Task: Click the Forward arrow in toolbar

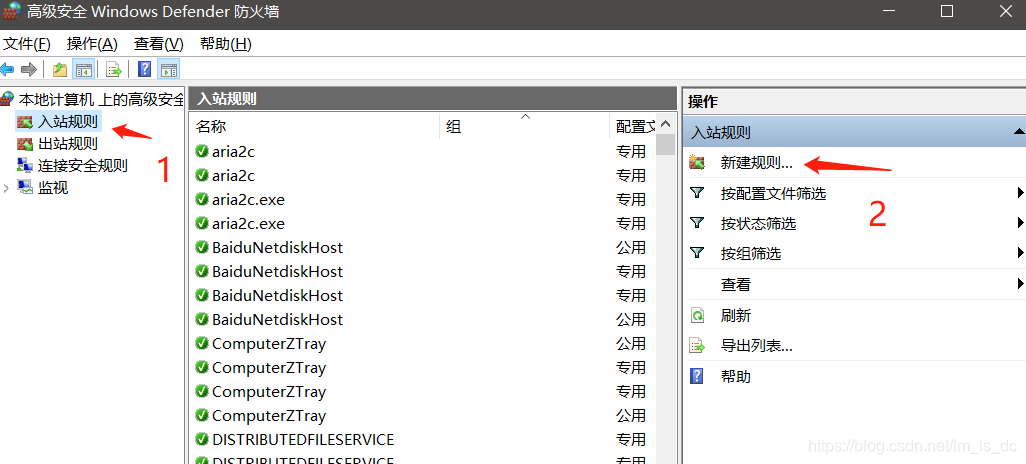Action: click(x=29, y=69)
